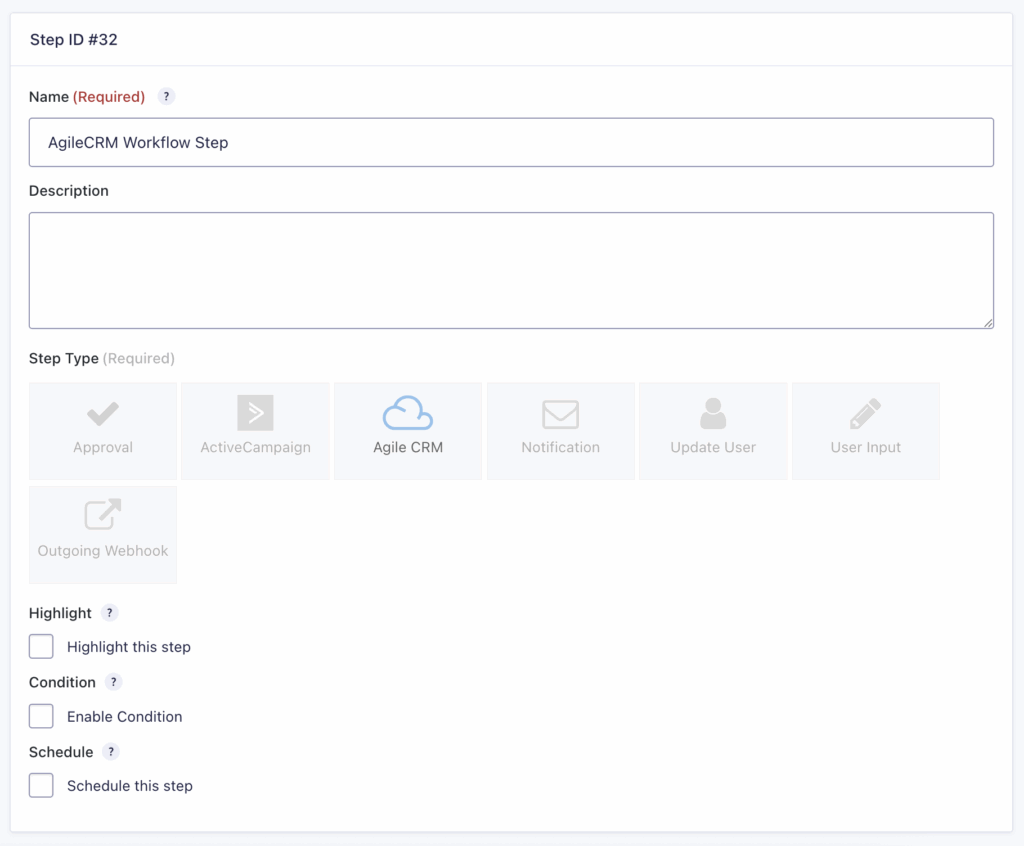
Task: Select the User Input pencil icon
Action: [865, 413]
